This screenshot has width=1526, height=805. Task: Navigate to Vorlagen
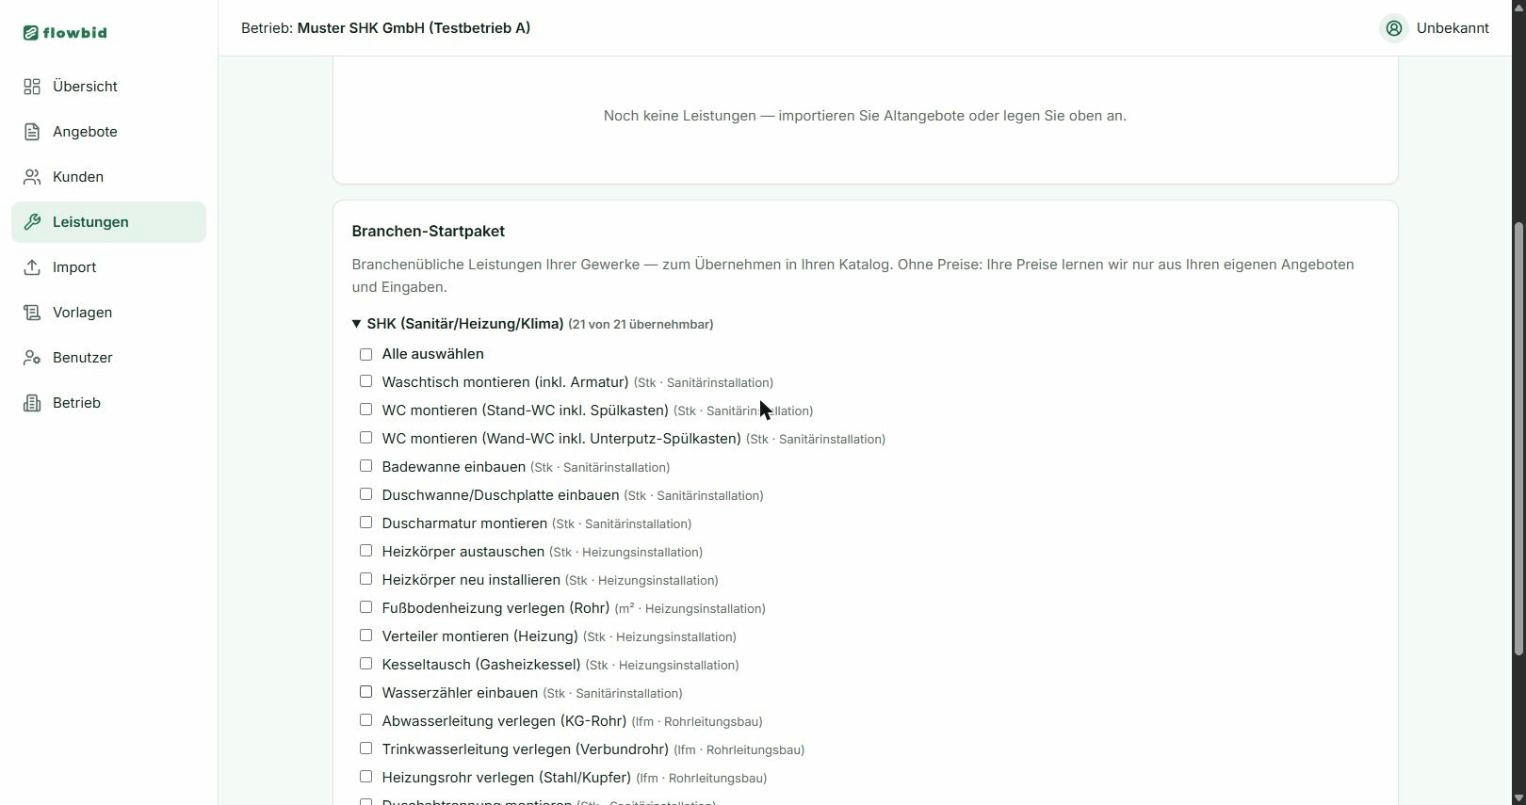[x=108, y=312]
